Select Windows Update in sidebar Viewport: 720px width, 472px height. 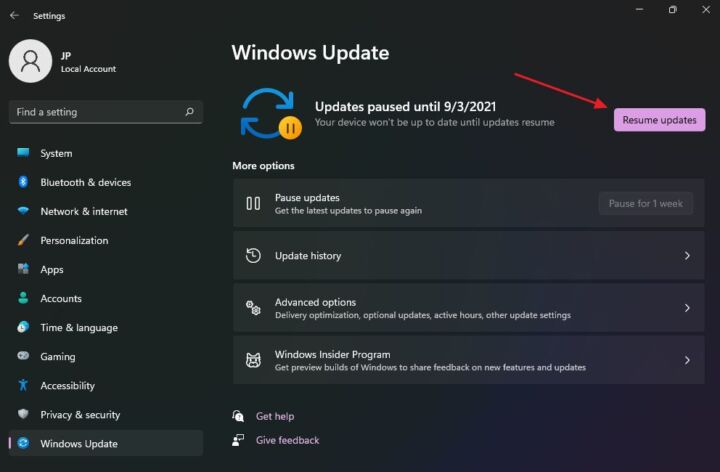coord(106,443)
